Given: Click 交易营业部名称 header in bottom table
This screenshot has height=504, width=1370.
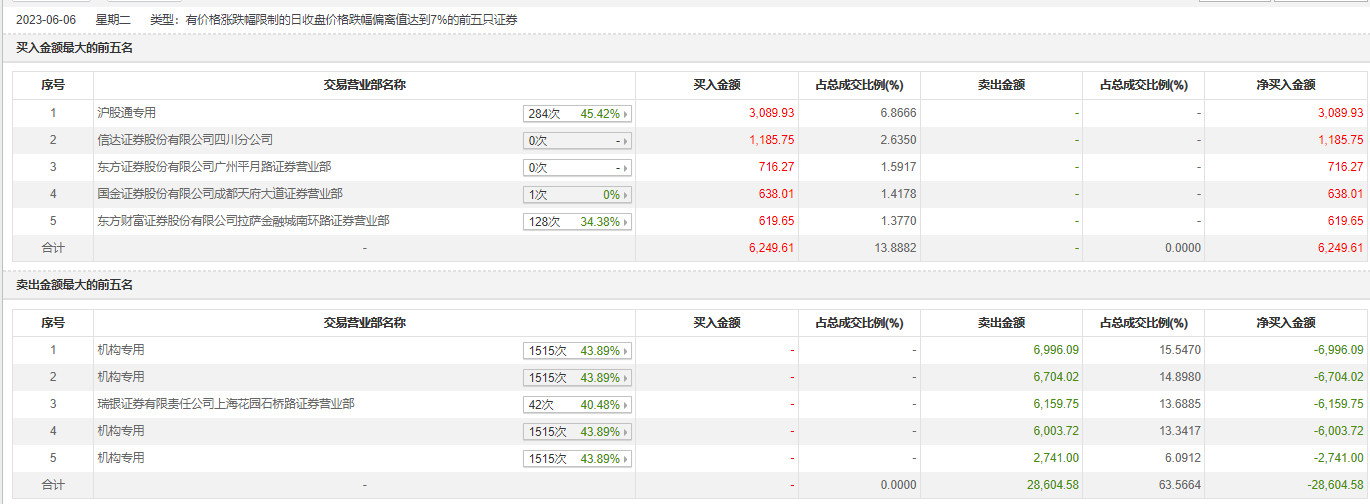Looking at the screenshot, I should coord(364,323).
